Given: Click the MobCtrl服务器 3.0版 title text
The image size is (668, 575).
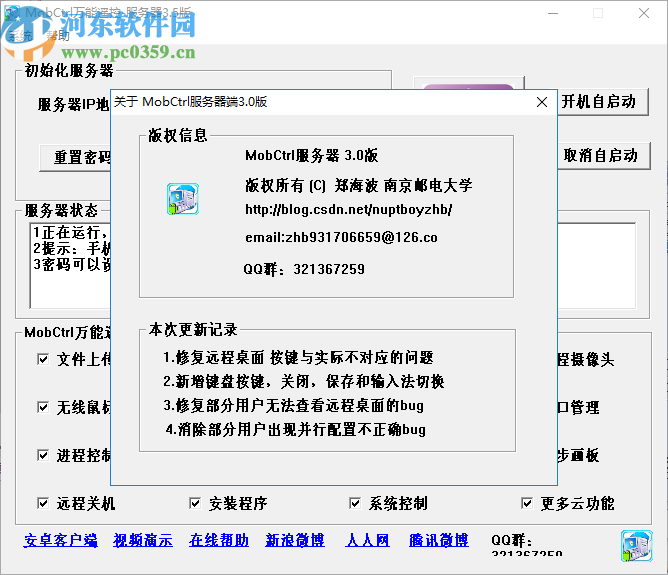Looking at the screenshot, I should point(311,155).
